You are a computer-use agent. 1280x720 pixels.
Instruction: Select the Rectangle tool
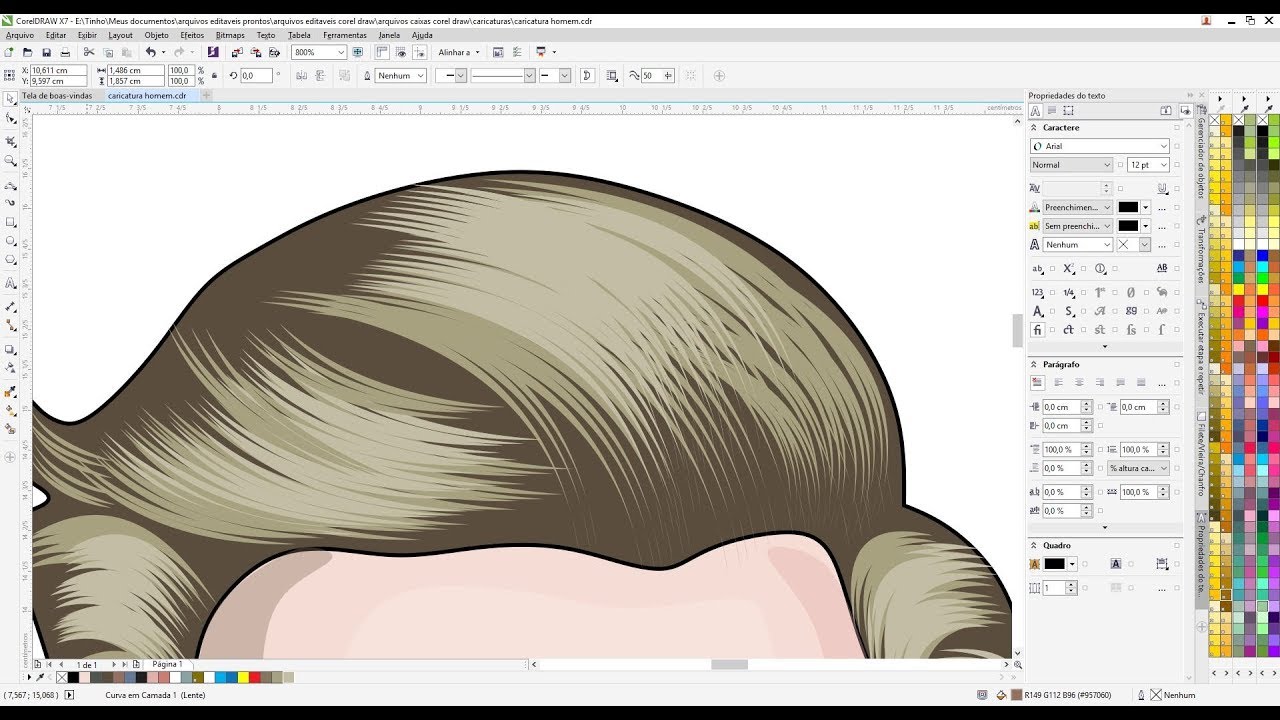coord(11,222)
